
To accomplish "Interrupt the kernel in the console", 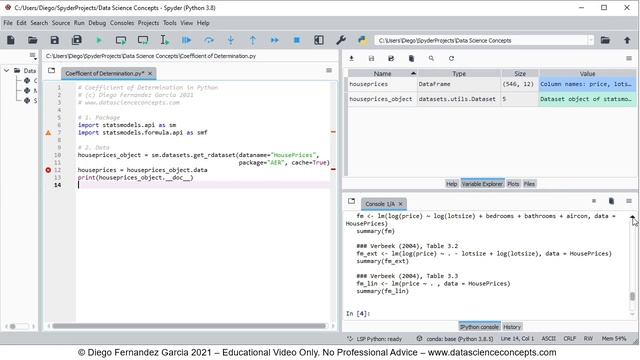I will point(594,201).
